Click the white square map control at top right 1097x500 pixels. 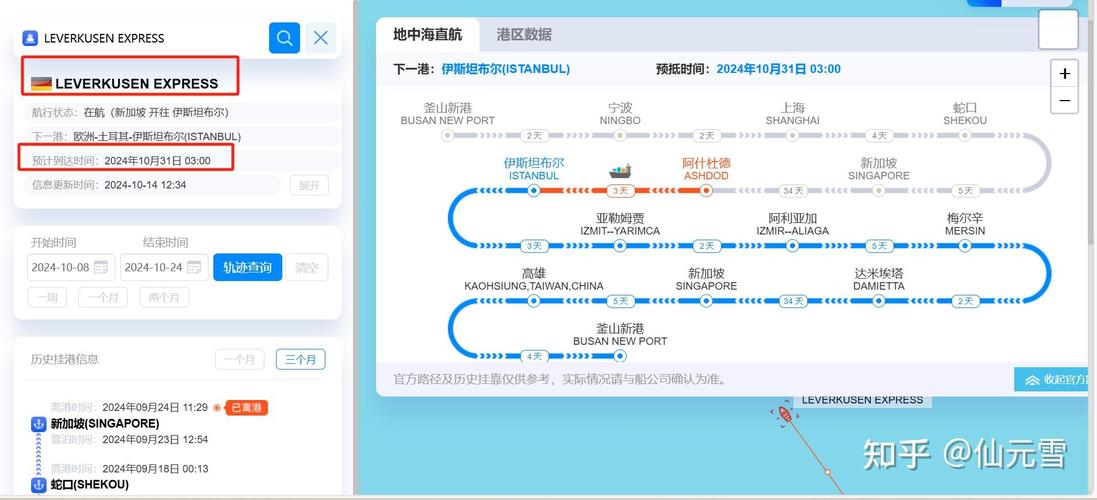pyautogui.click(x=1057, y=29)
